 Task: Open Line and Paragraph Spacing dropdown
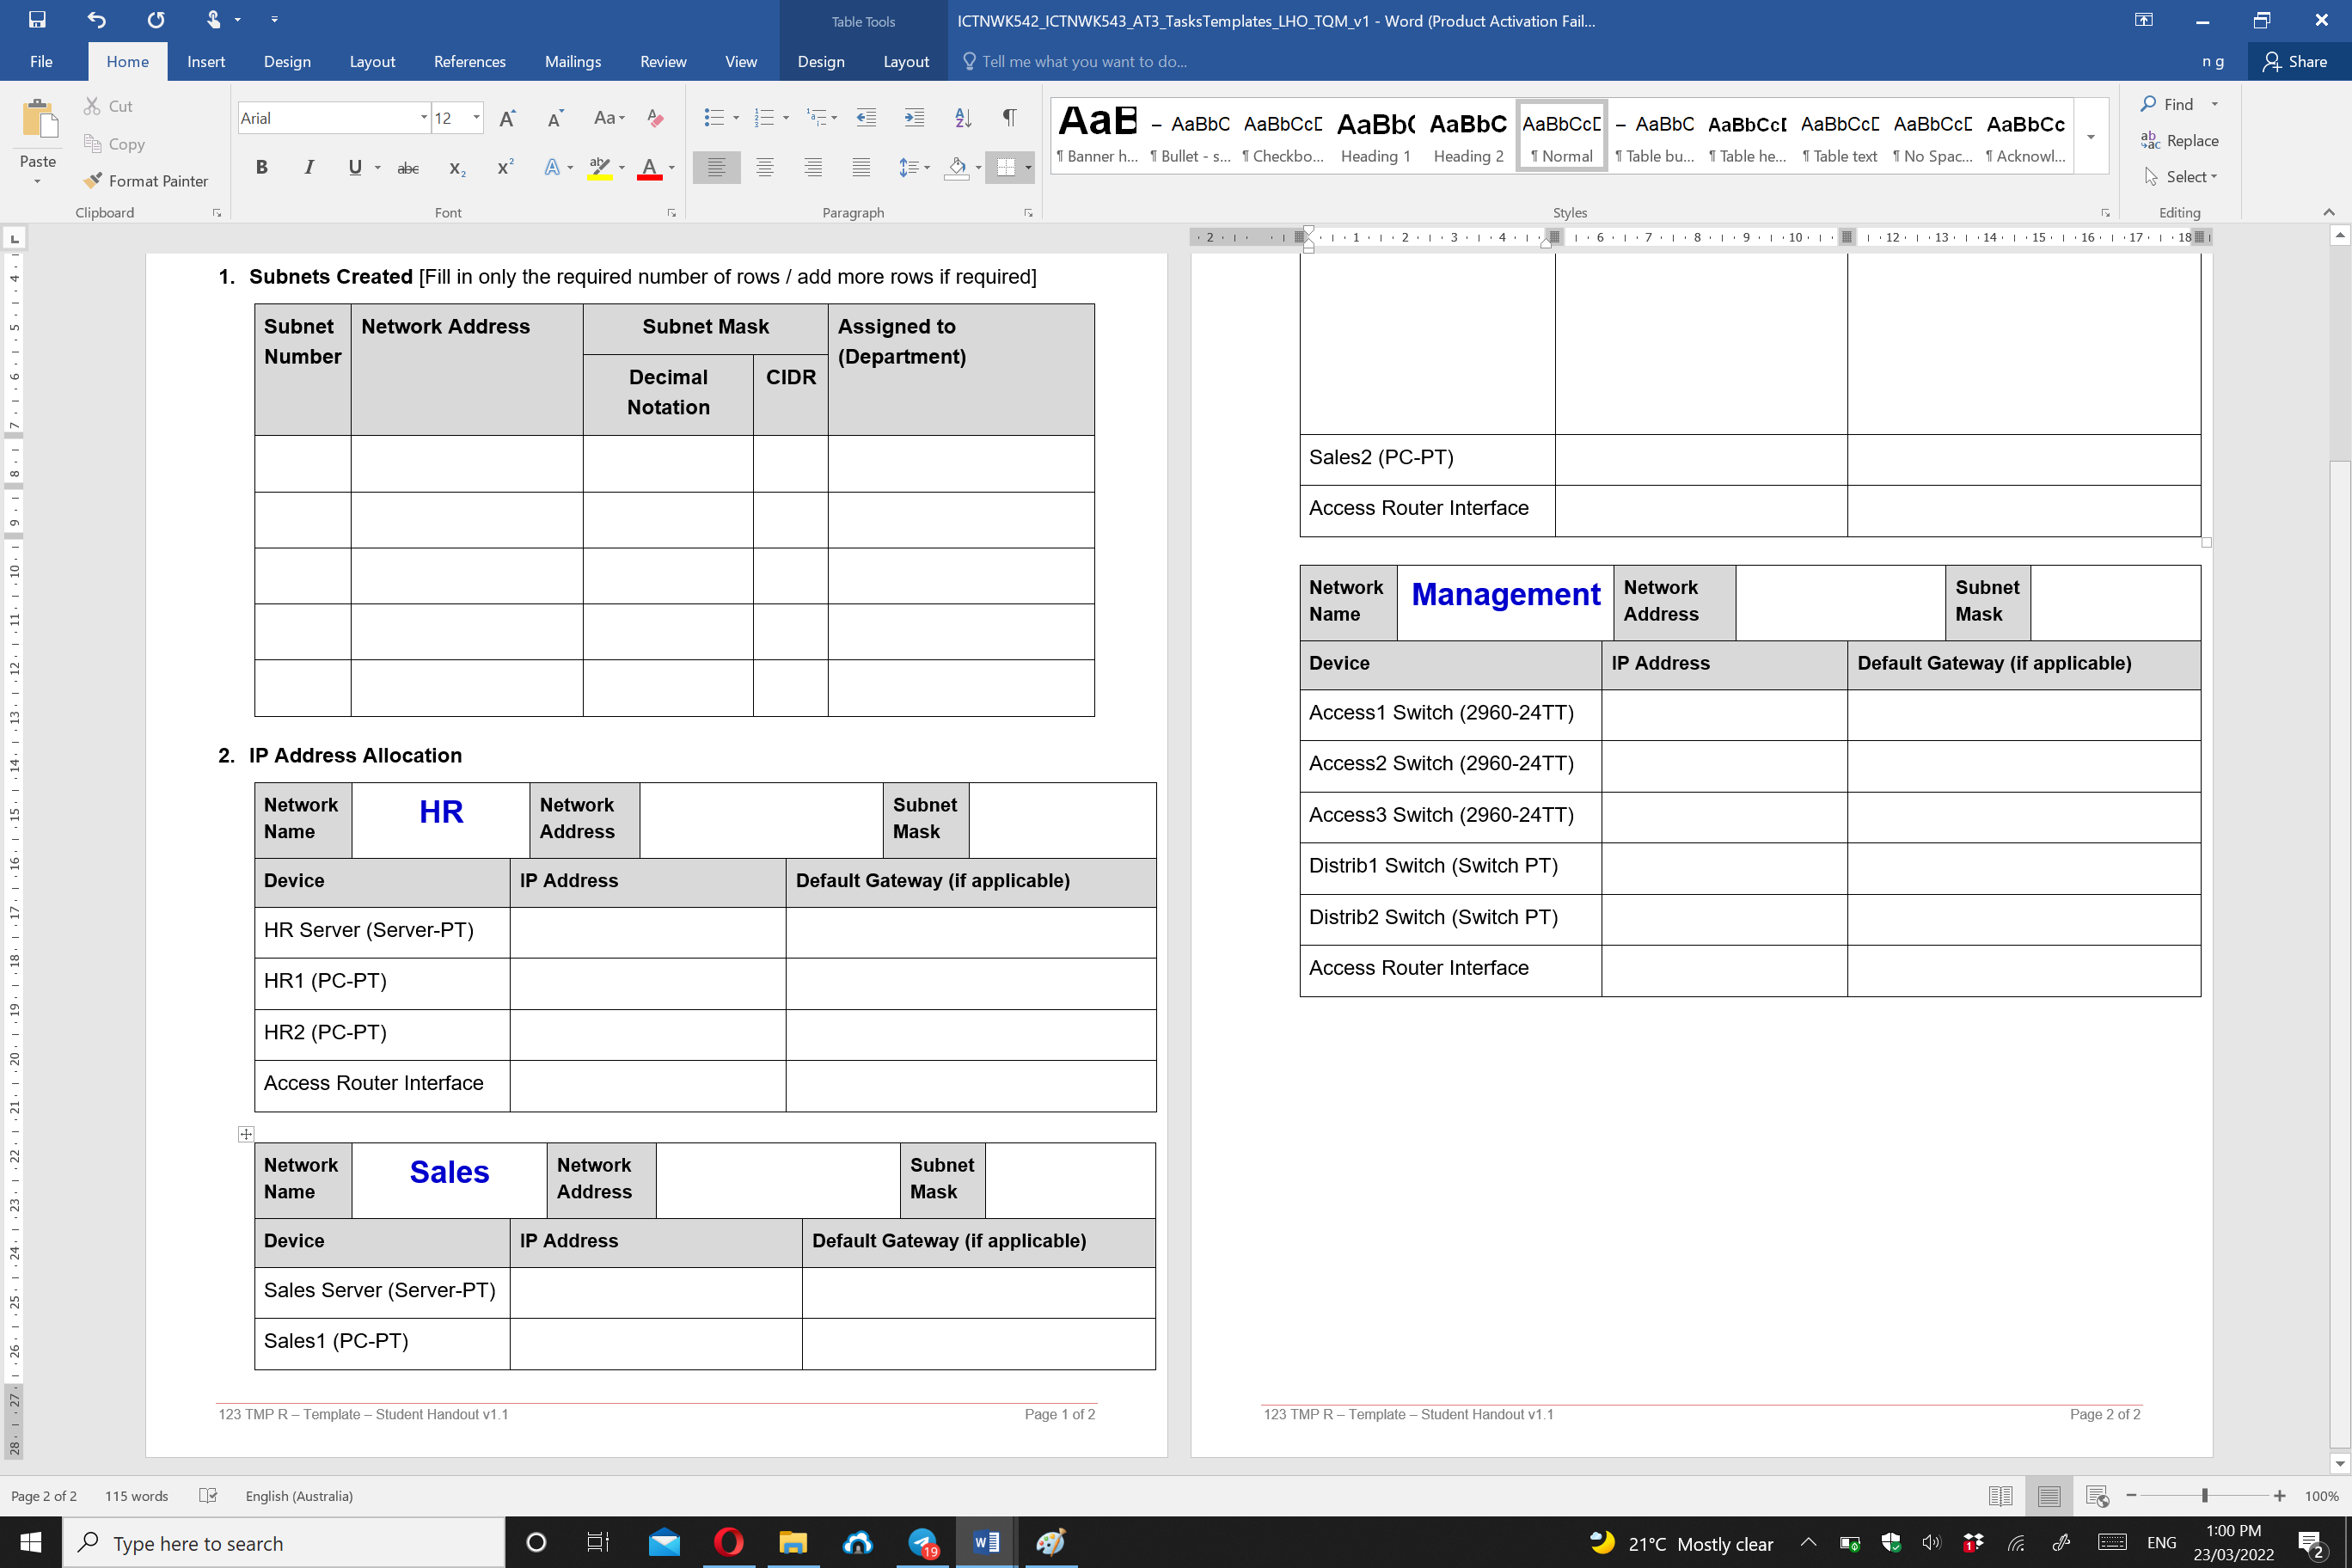coord(914,168)
